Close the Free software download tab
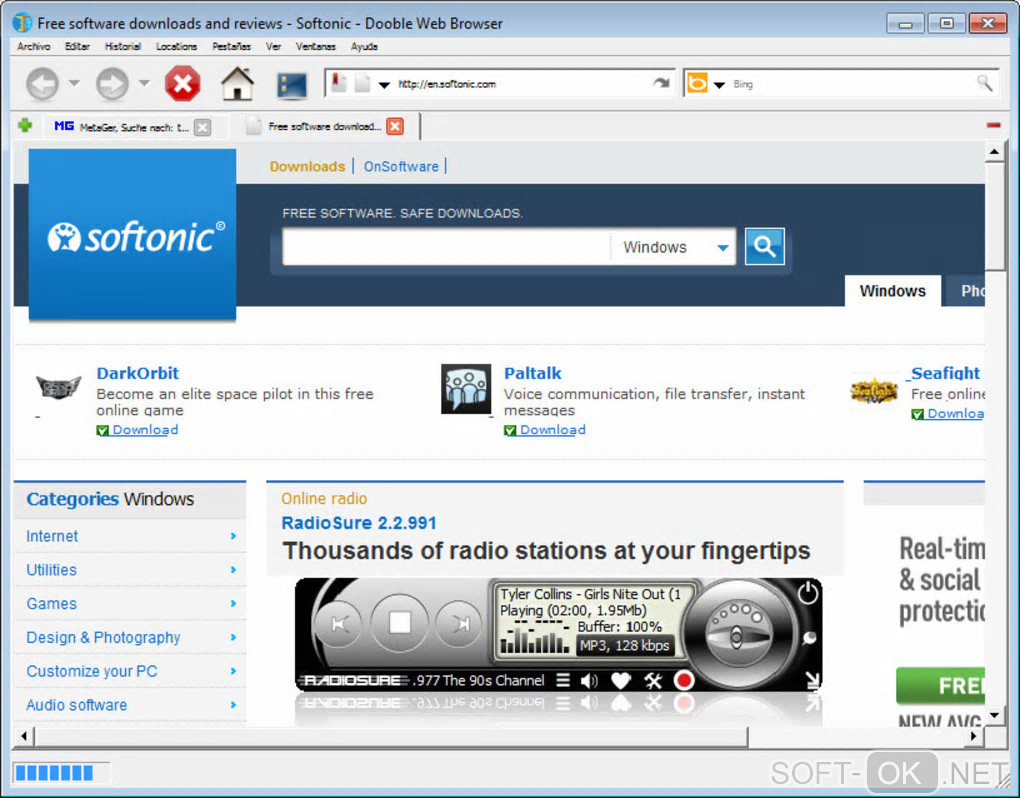1020x798 pixels. pos(395,126)
